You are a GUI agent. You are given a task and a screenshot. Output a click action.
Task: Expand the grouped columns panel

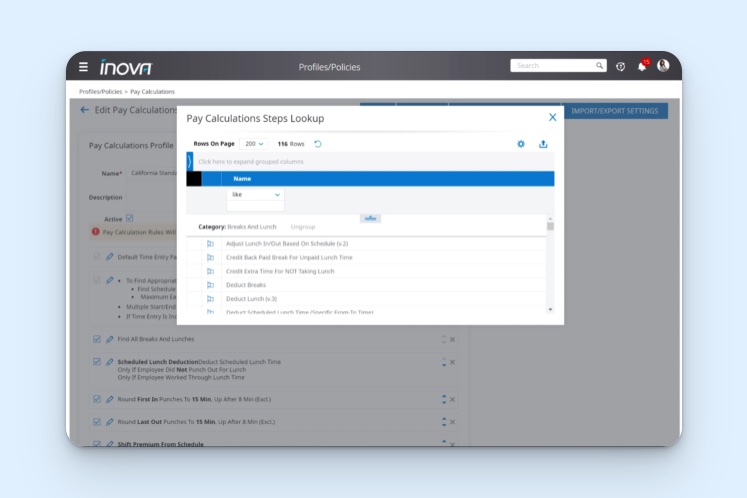point(190,162)
